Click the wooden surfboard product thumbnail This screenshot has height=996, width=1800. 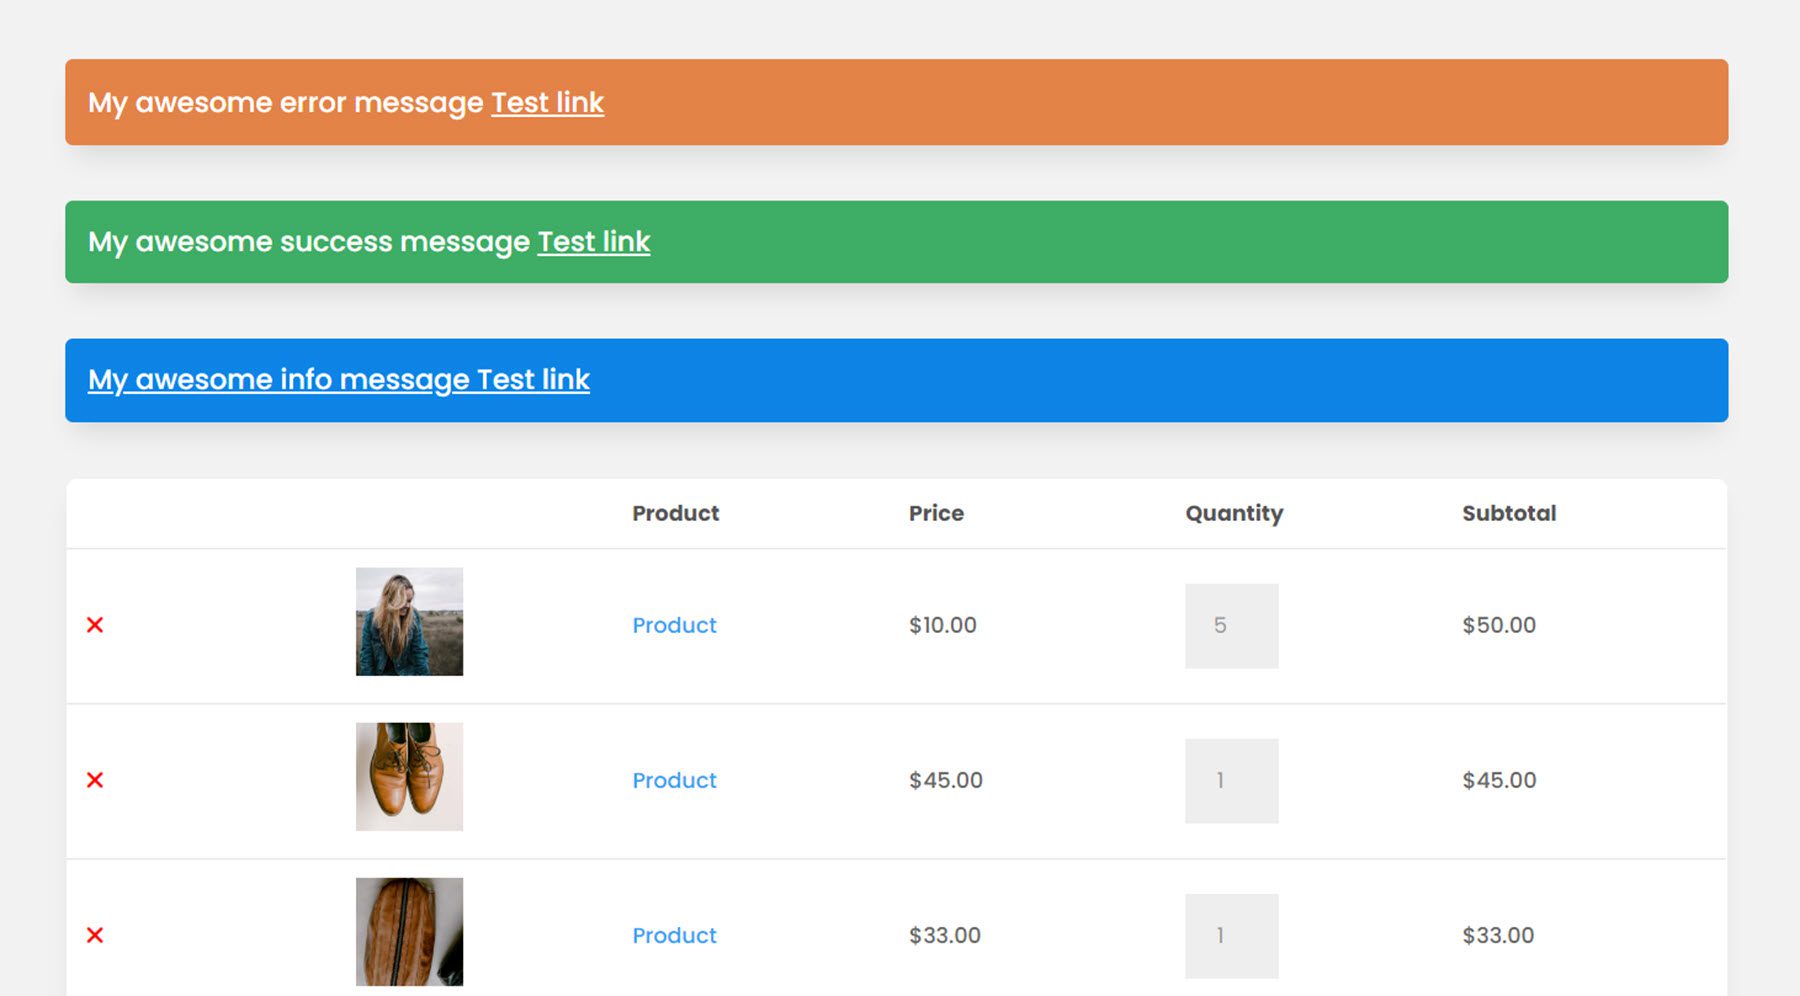(x=410, y=932)
